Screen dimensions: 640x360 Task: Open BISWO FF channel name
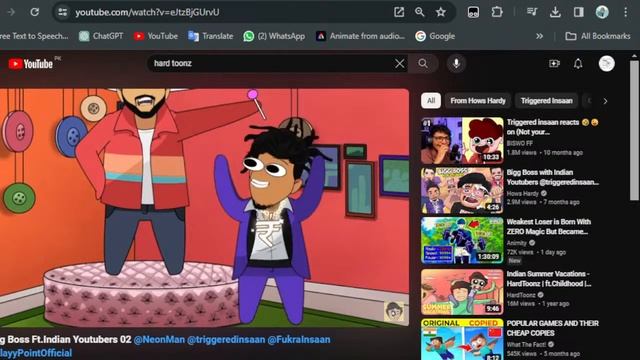click(x=520, y=143)
